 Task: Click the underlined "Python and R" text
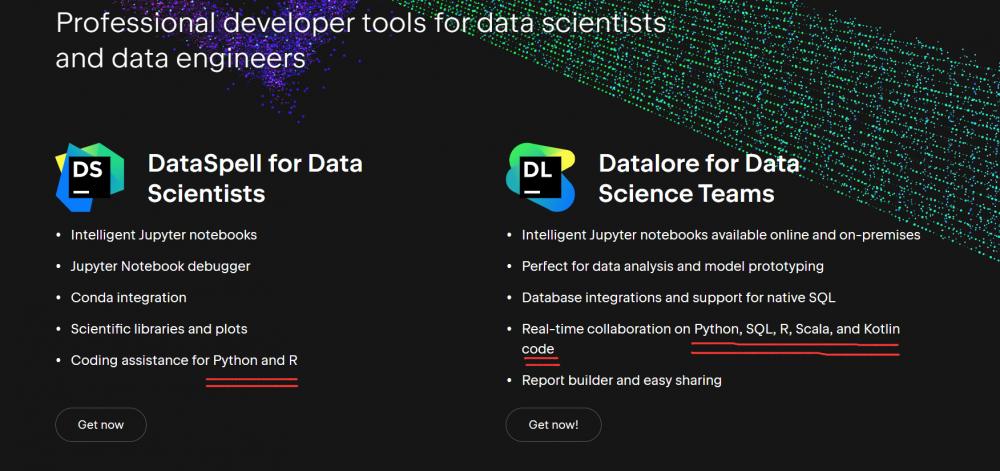[x=252, y=360]
